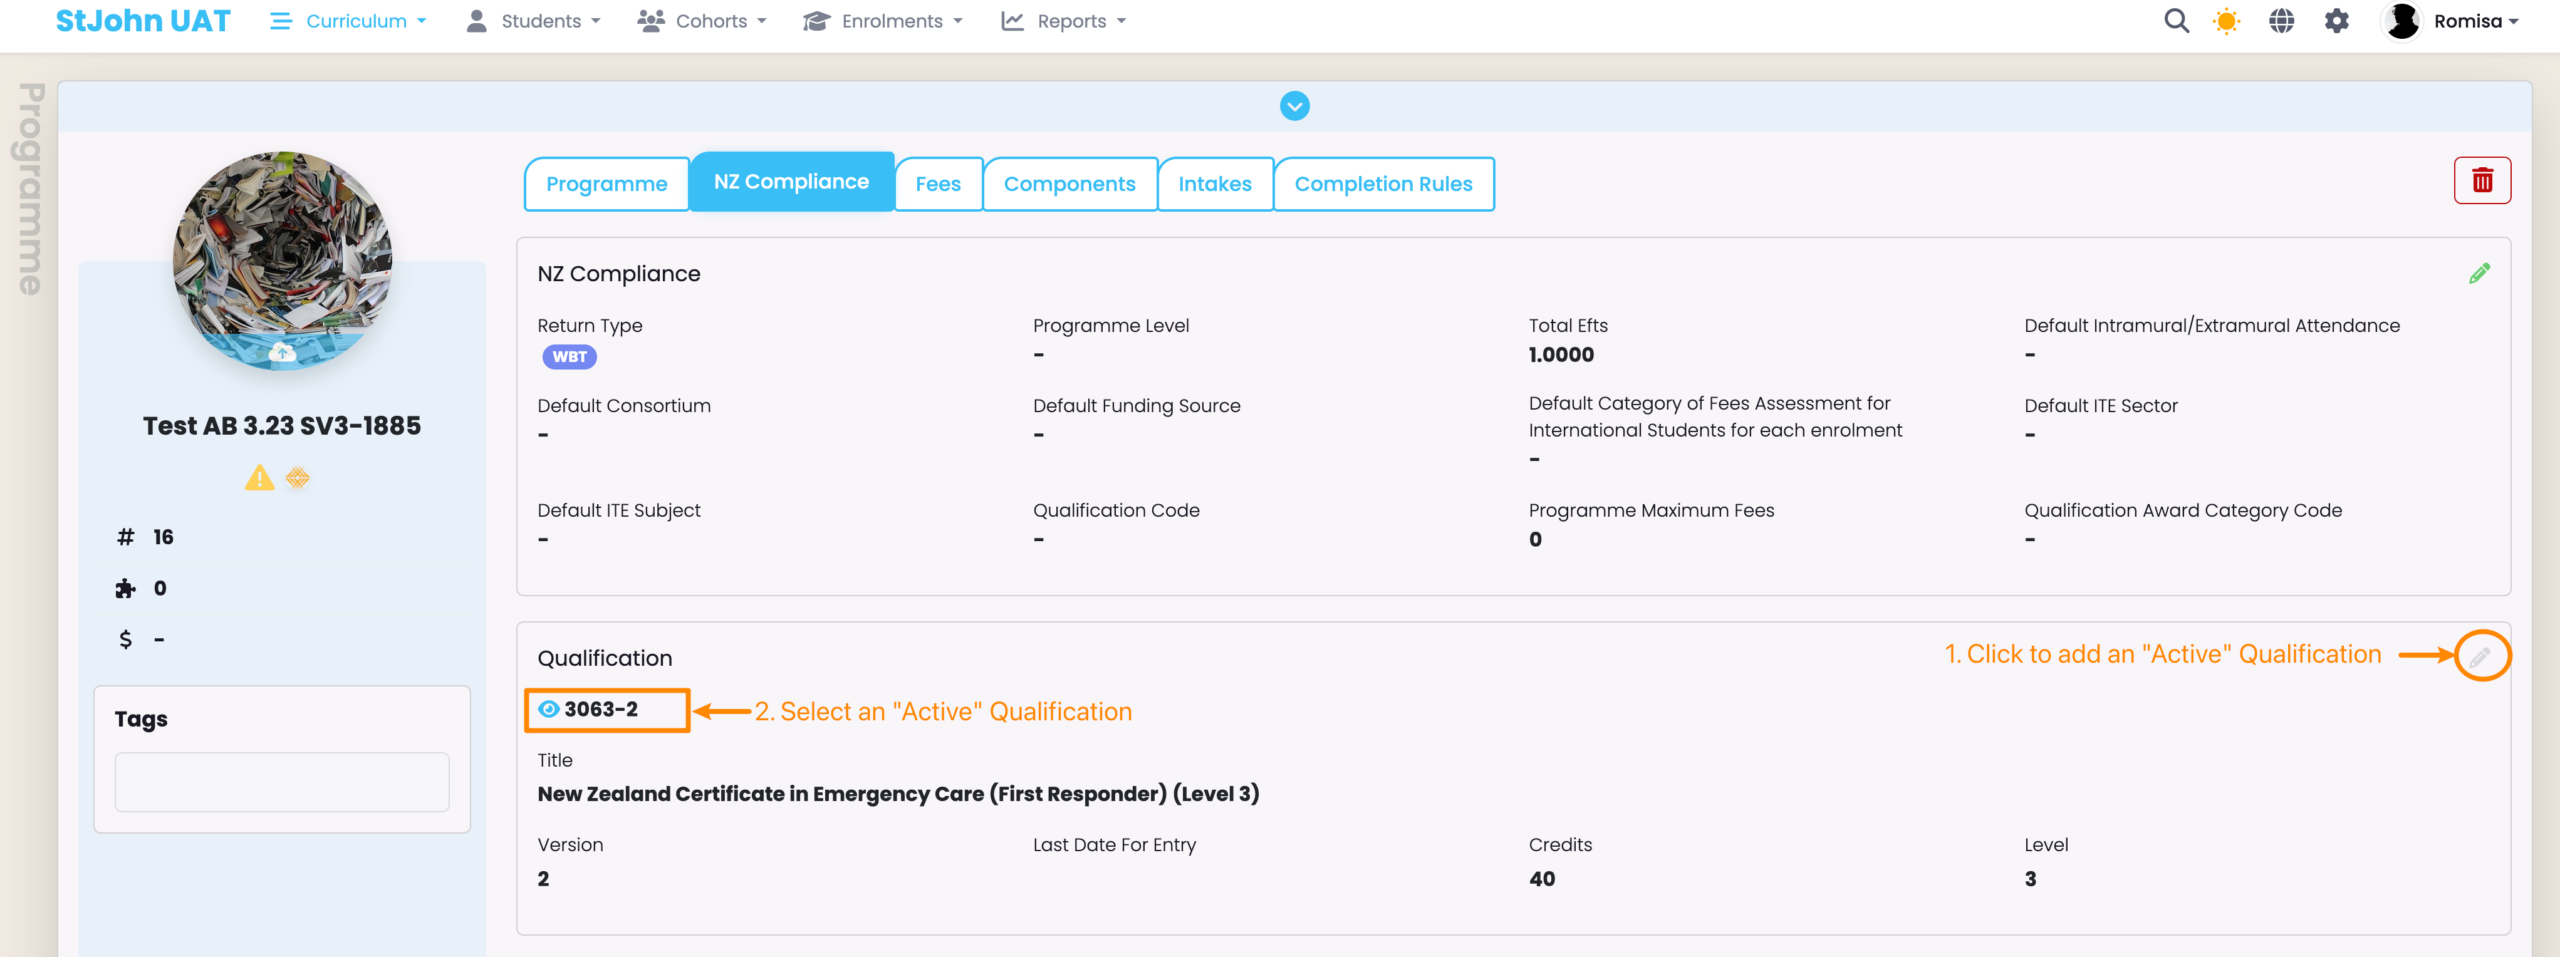
Task: Expand the Enrolments dropdown menu
Action: point(883,21)
